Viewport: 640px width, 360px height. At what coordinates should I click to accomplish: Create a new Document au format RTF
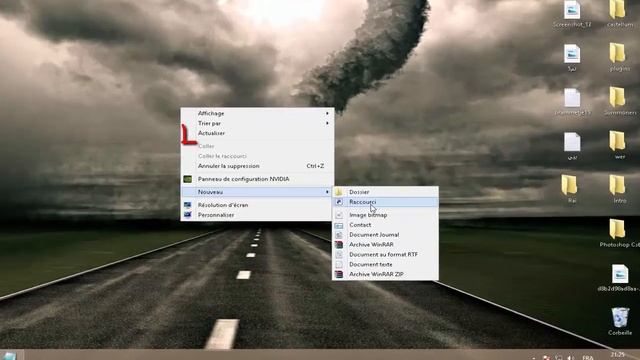coord(385,254)
